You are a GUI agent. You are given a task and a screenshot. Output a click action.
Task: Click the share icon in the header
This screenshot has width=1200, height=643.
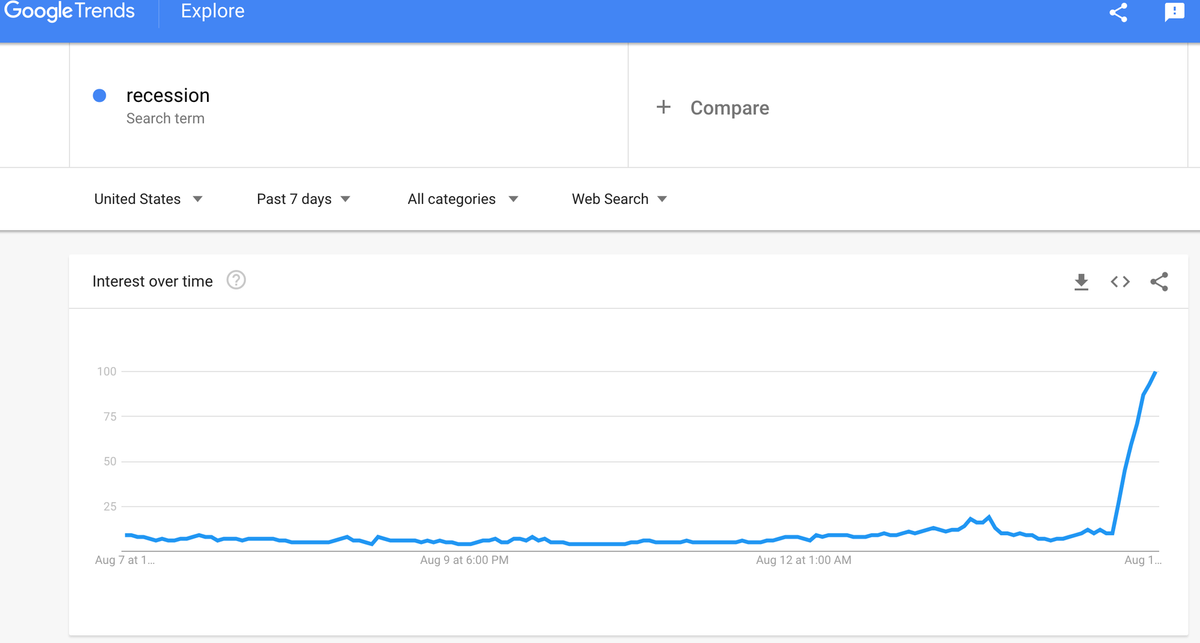1117,13
